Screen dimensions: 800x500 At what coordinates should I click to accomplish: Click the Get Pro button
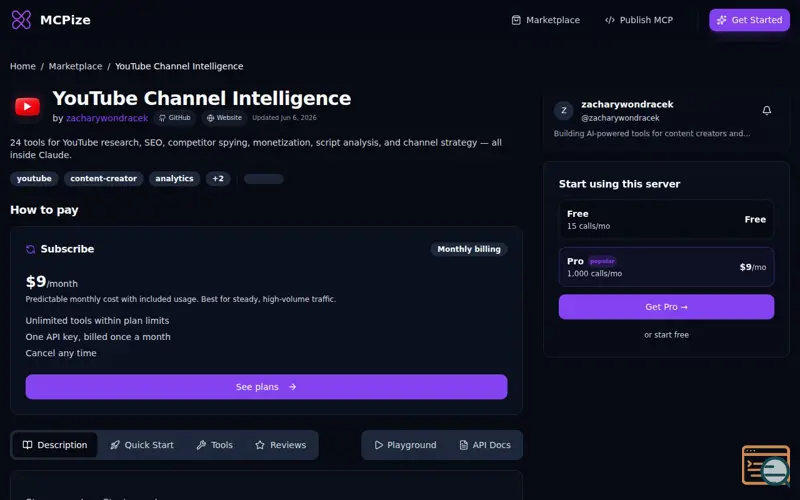click(666, 307)
